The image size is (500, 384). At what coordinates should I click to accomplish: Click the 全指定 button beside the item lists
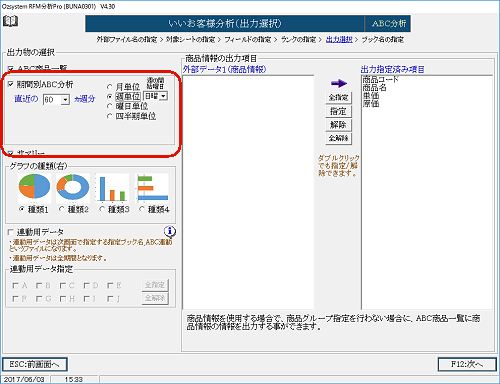tap(338, 97)
